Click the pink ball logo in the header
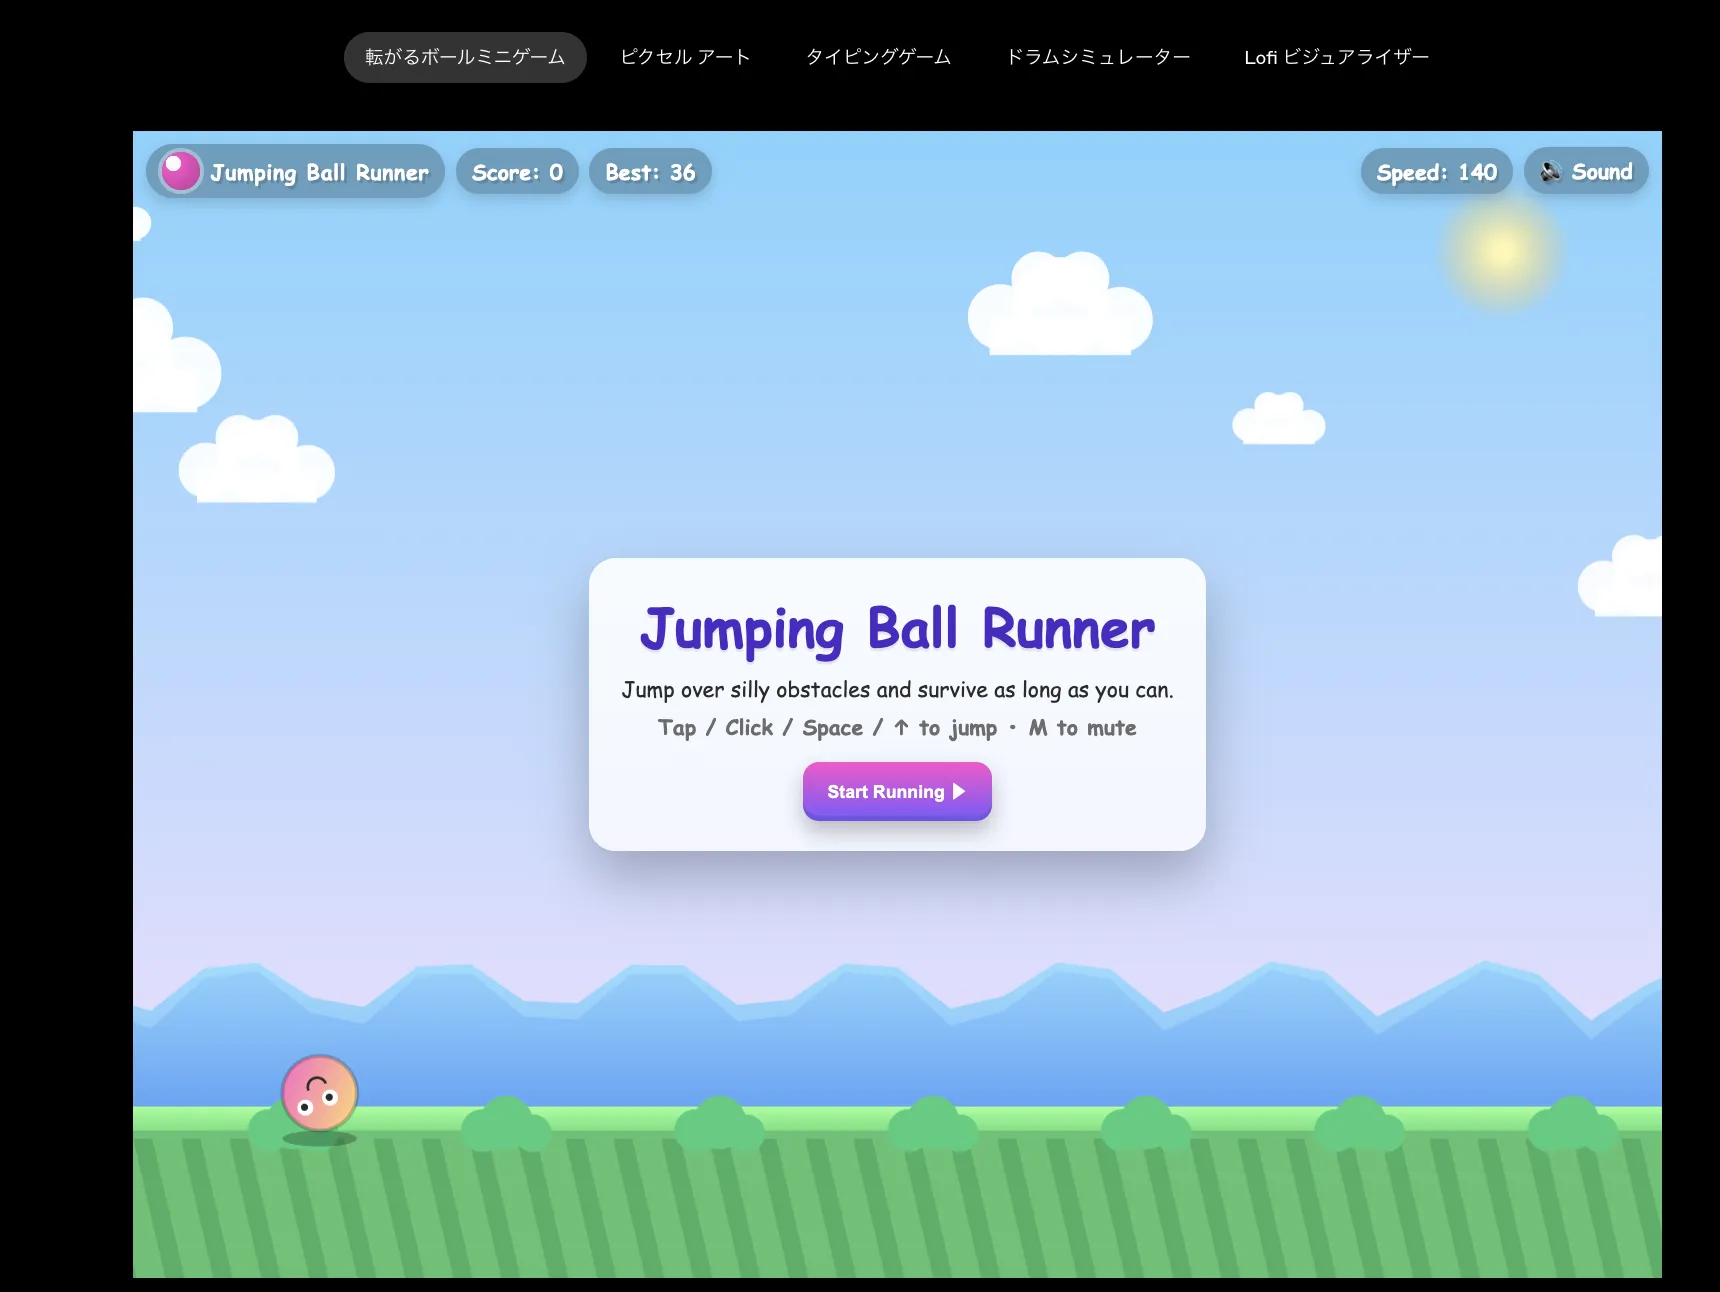The image size is (1720, 1292). click(x=181, y=172)
